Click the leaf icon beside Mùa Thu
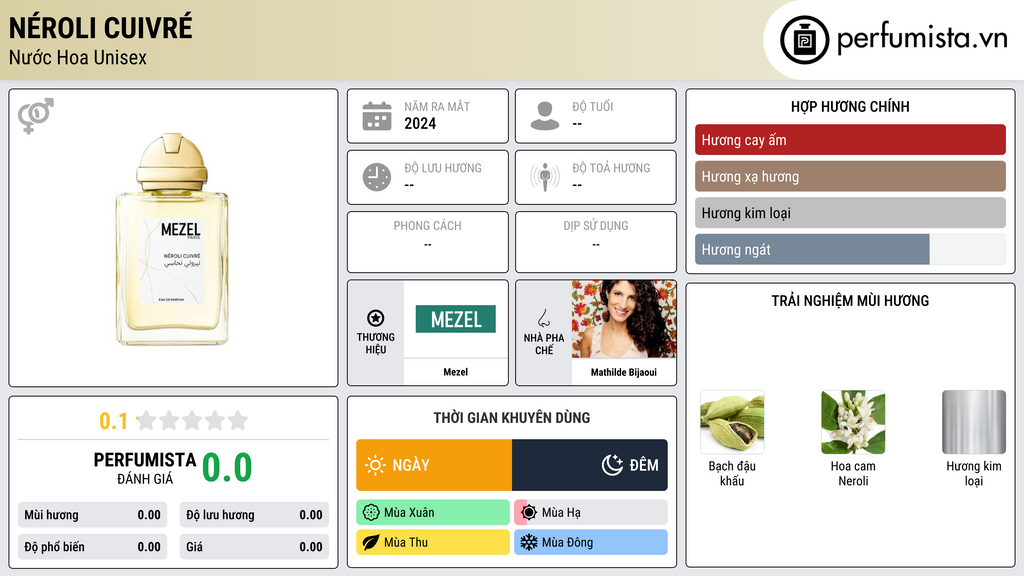The image size is (1024, 576). 371,542
